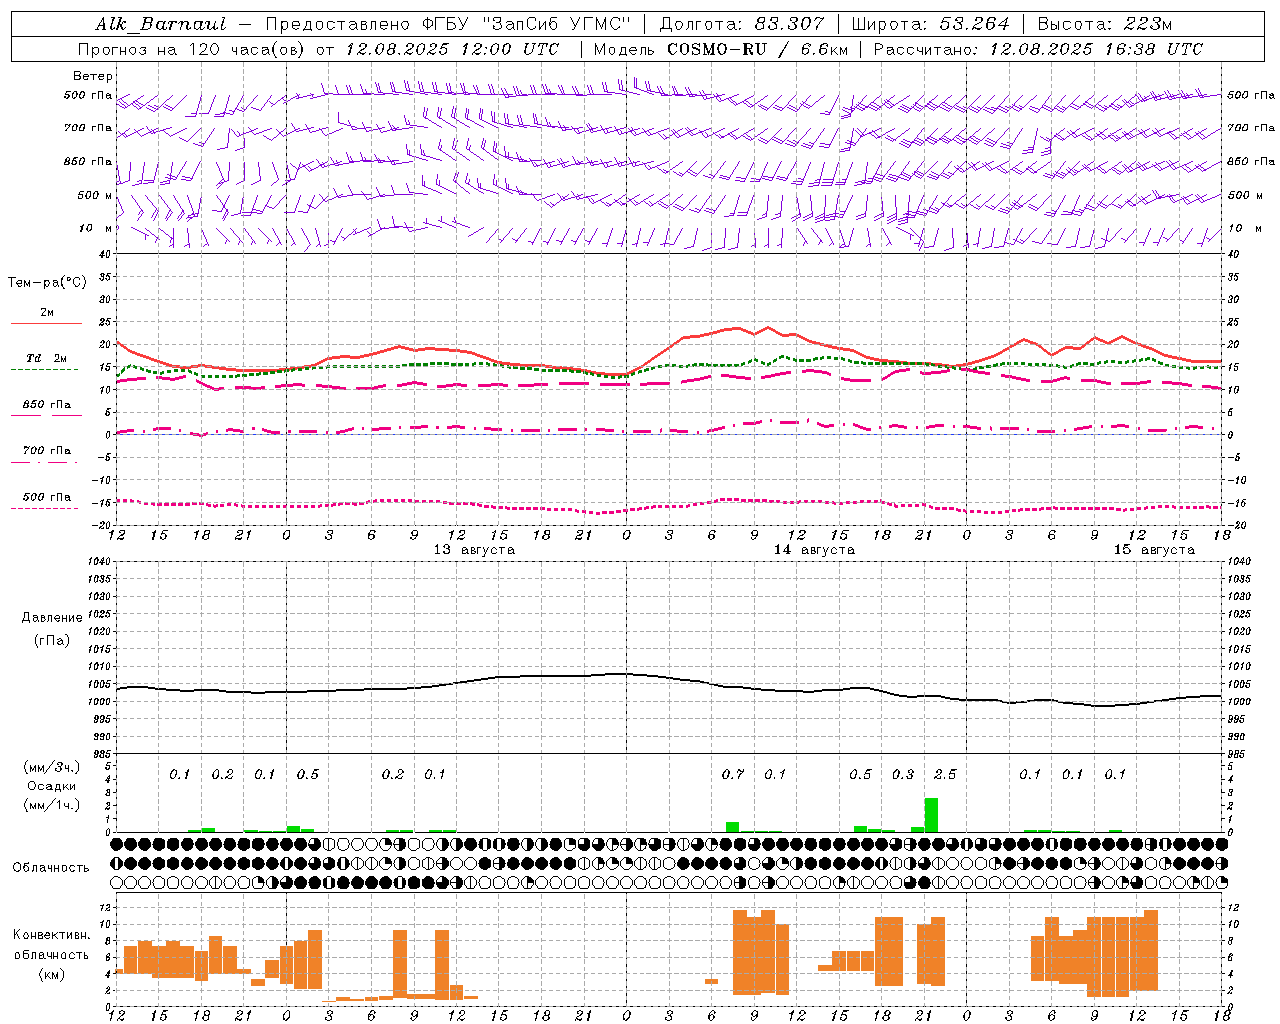Click the 850 гПа temperature legend entry

pos(46,404)
